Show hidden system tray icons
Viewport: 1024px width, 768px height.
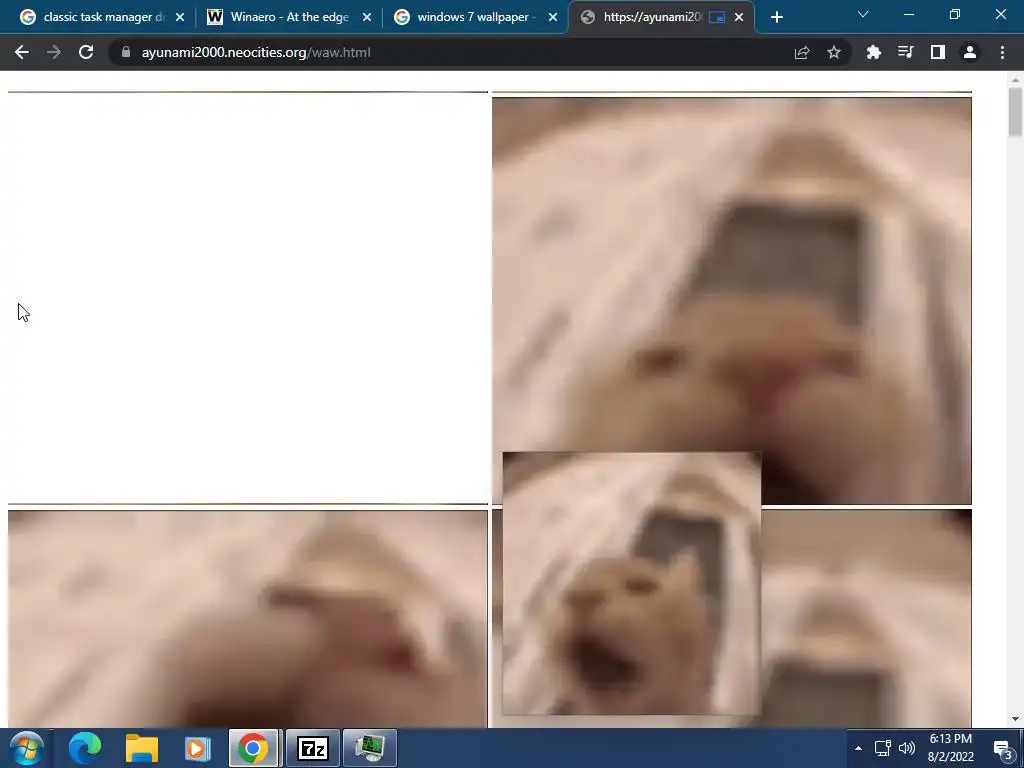coord(858,748)
